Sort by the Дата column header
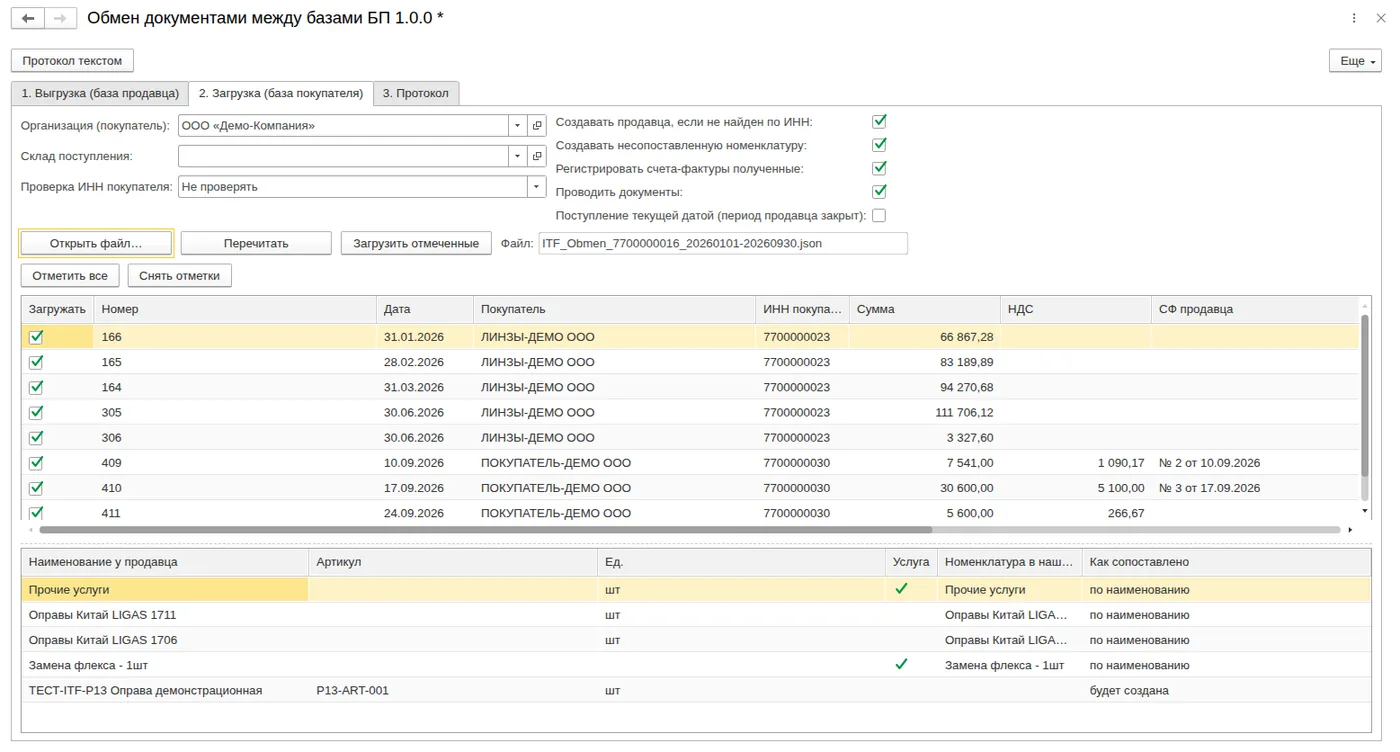 click(425, 309)
